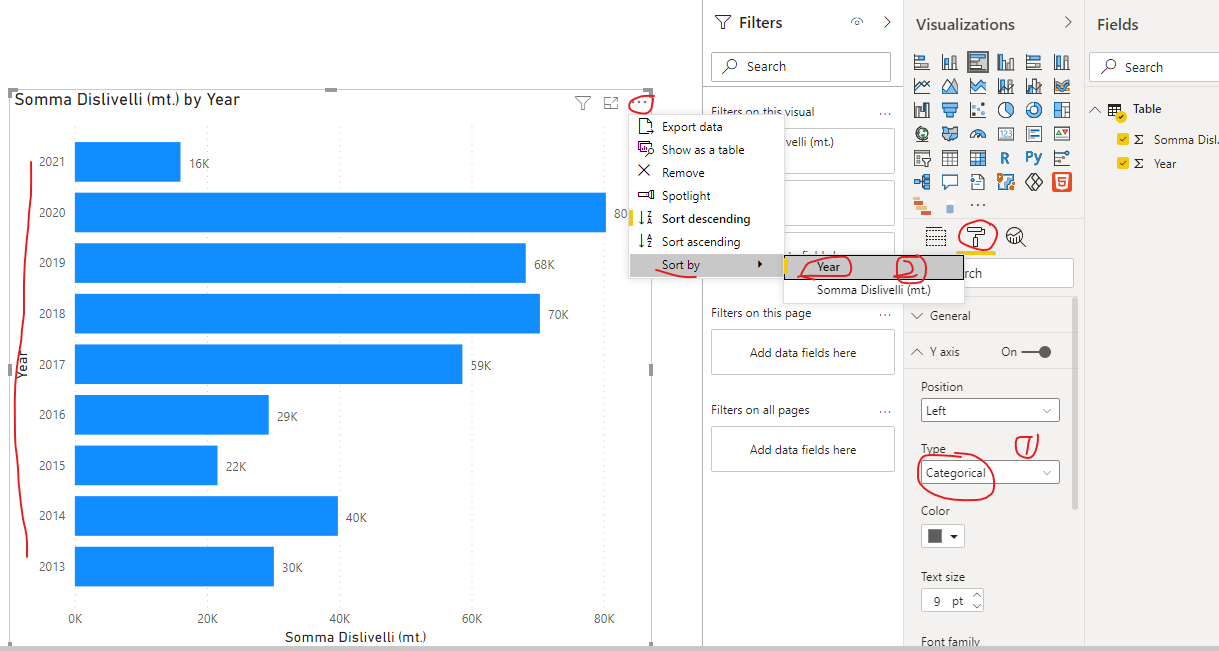Viewport: 1219px width, 651px height.
Task: Toggle the Year field checkbox
Action: pos(1123,163)
